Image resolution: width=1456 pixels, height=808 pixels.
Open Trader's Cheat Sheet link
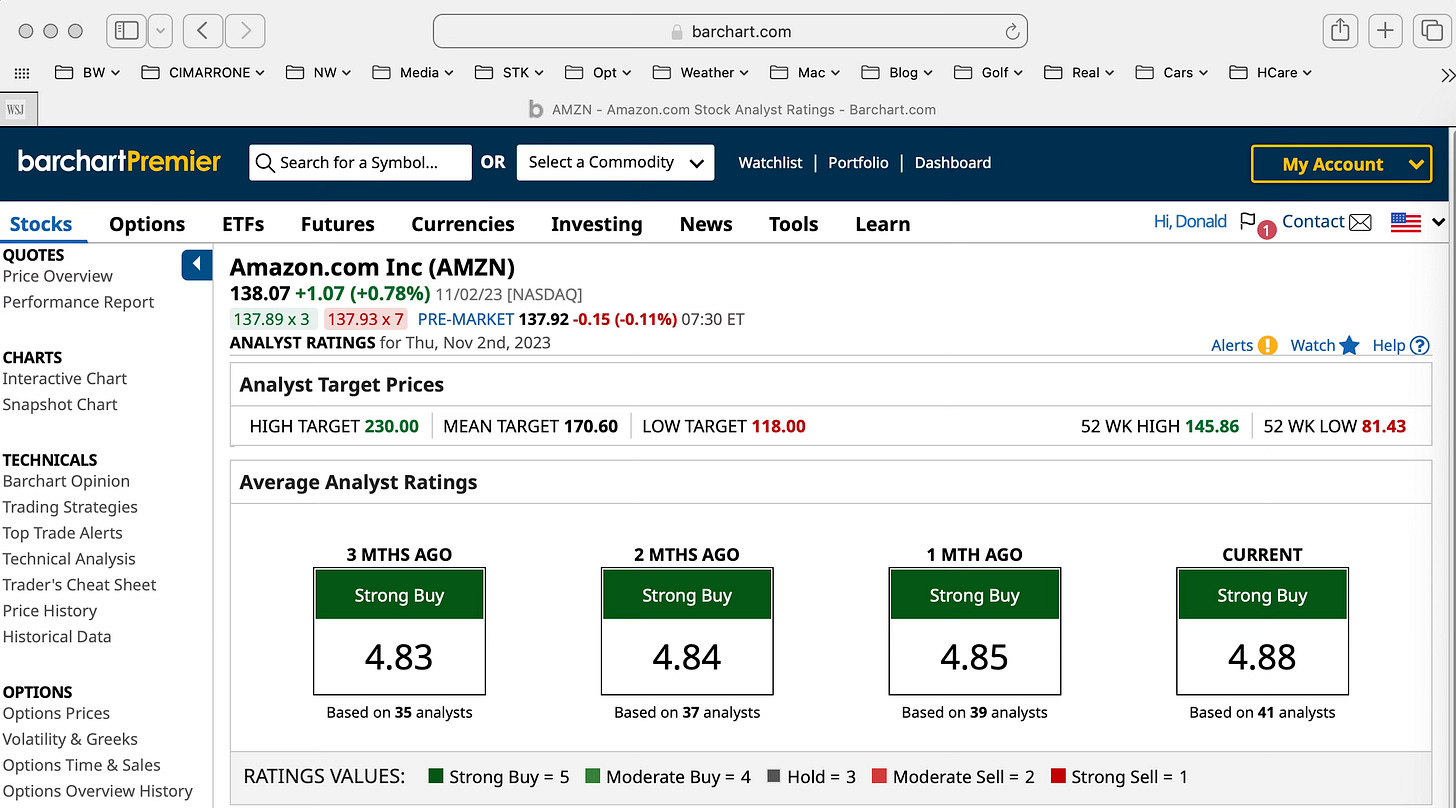[x=79, y=585]
